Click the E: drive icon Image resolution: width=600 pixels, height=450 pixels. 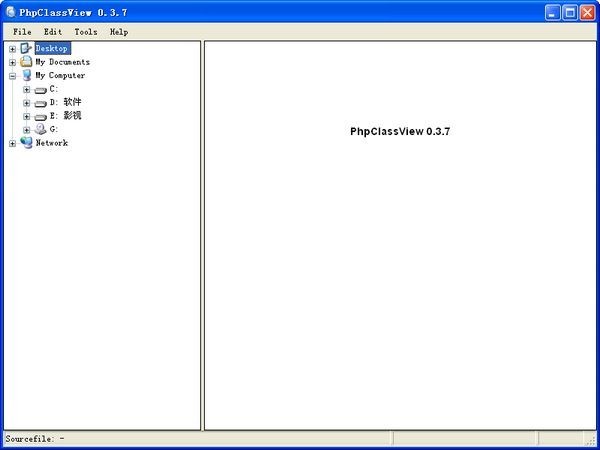40,117
